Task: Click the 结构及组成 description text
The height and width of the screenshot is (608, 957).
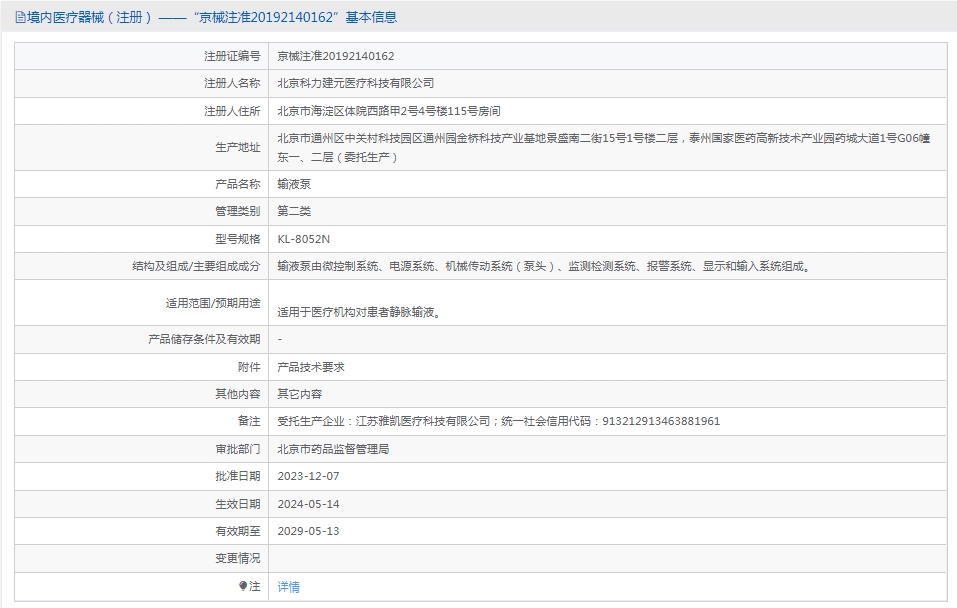Action: (x=544, y=266)
